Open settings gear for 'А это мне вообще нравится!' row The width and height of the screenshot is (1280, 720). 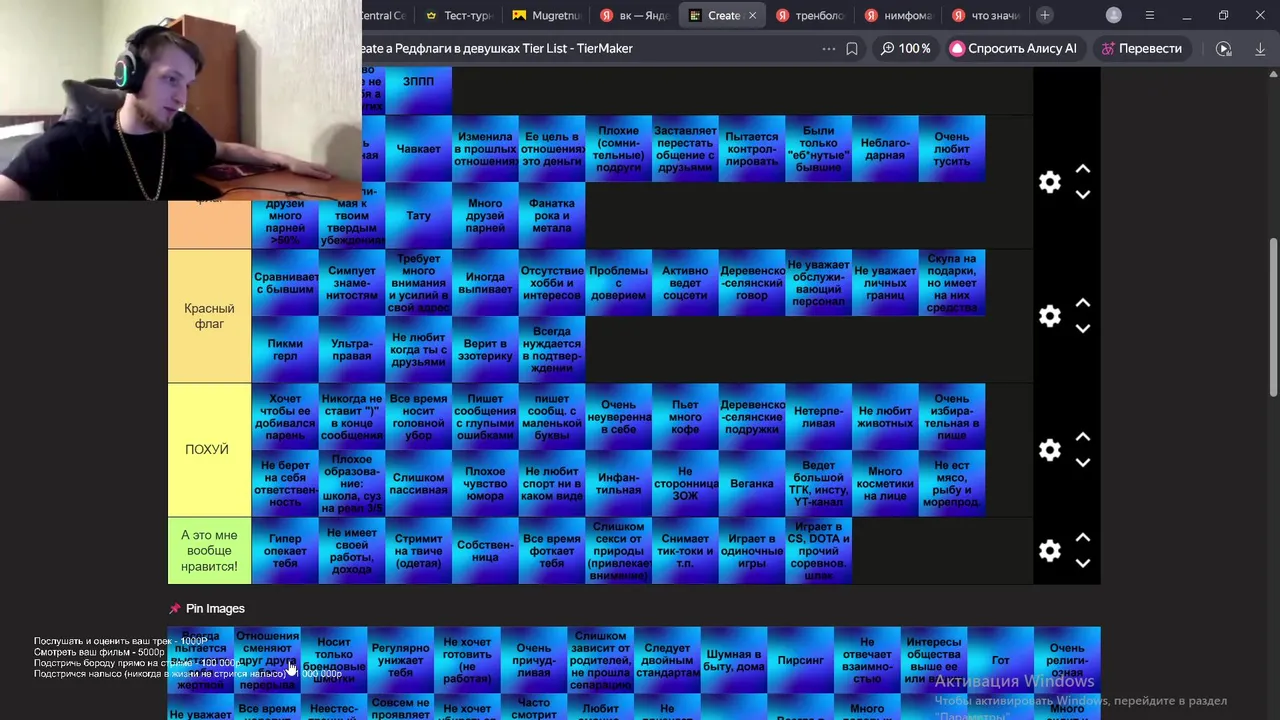click(1049, 551)
